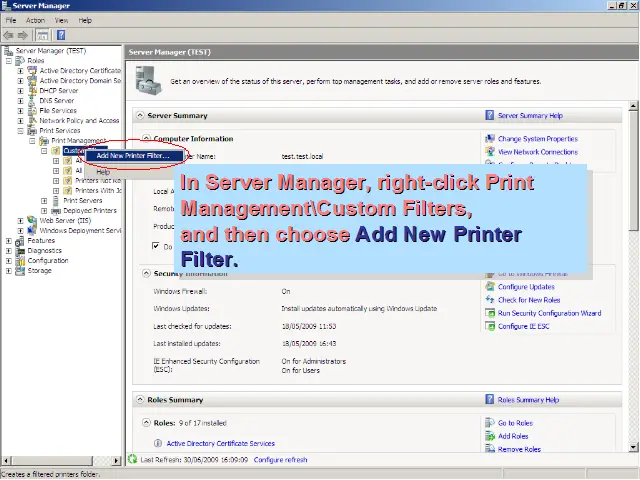The width and height of the screenshot is (640, 480).
Task: Toggle the checkbox labeled 'Do'
Action: [156, 246]
